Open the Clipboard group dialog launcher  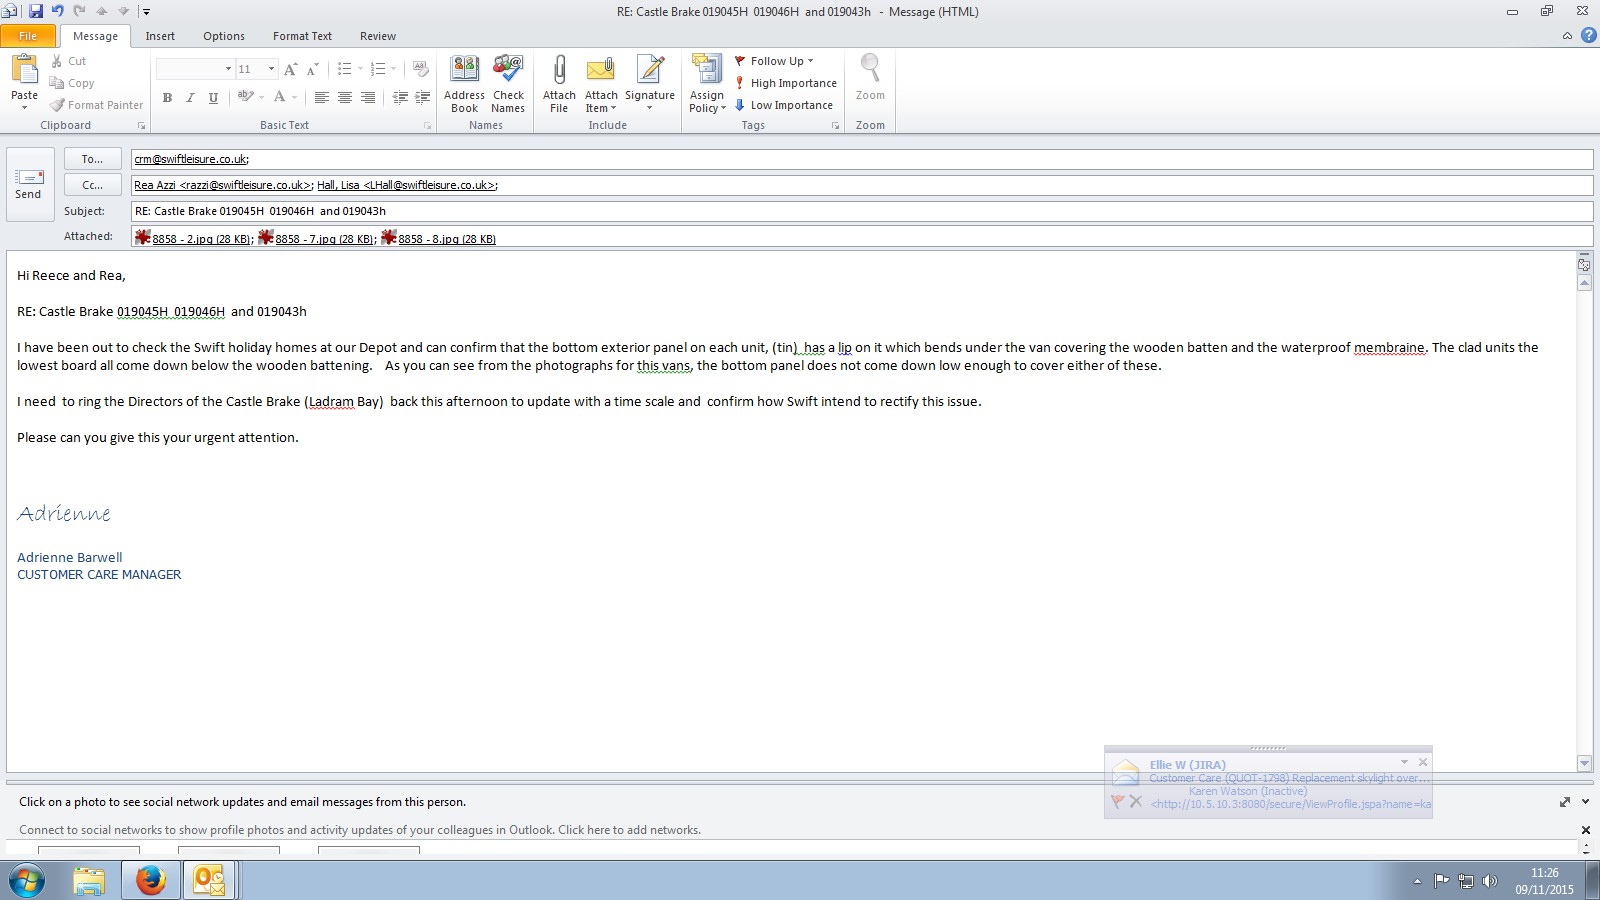(x=141, y=126)
